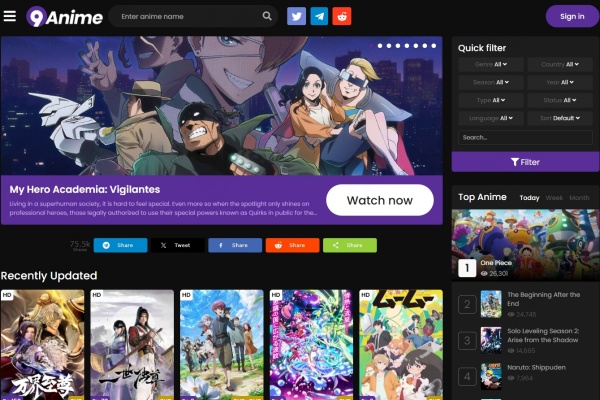Image resolution: width=600 pixels, height=400 pixels.
Task: Open the Language All dropdown
Action: [491, 118]
